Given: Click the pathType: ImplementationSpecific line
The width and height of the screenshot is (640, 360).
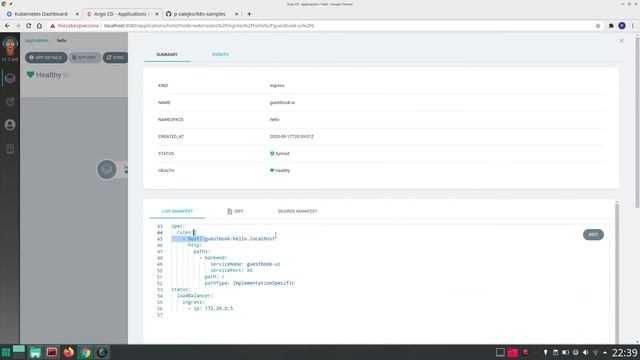Looking at the screenshot, I should coord(249,283).
